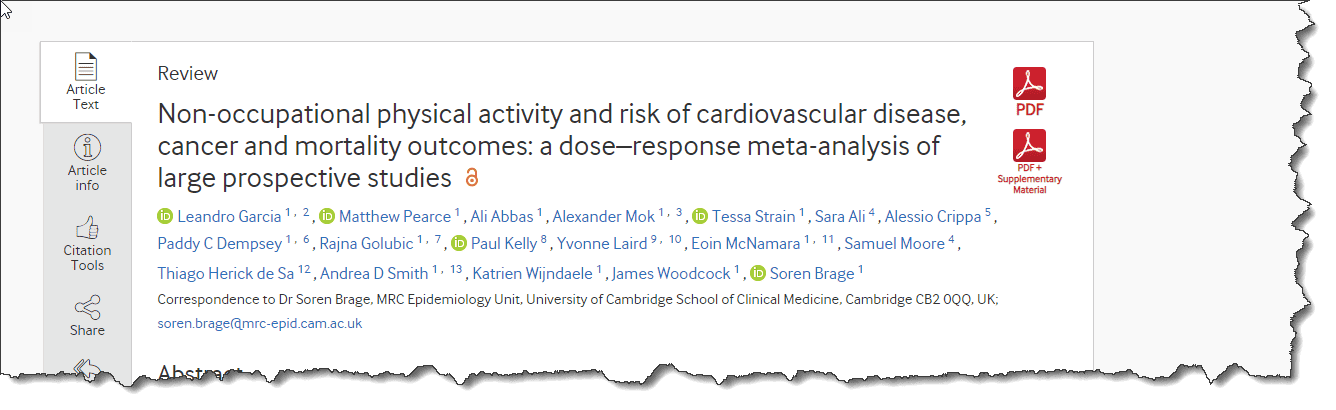This screenshot has width=1336, height=410.
Task: Click Leandro Garcia's ORCID iD icon
Action: point(166,216)
